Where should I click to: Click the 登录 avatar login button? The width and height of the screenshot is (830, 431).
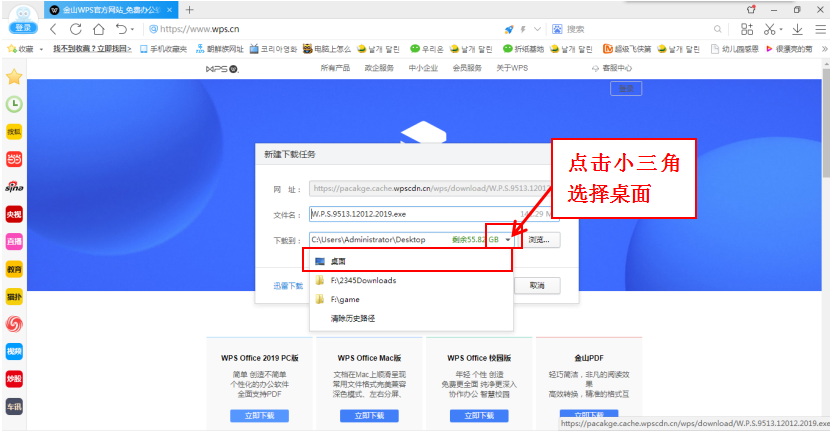tap(23, 28)
